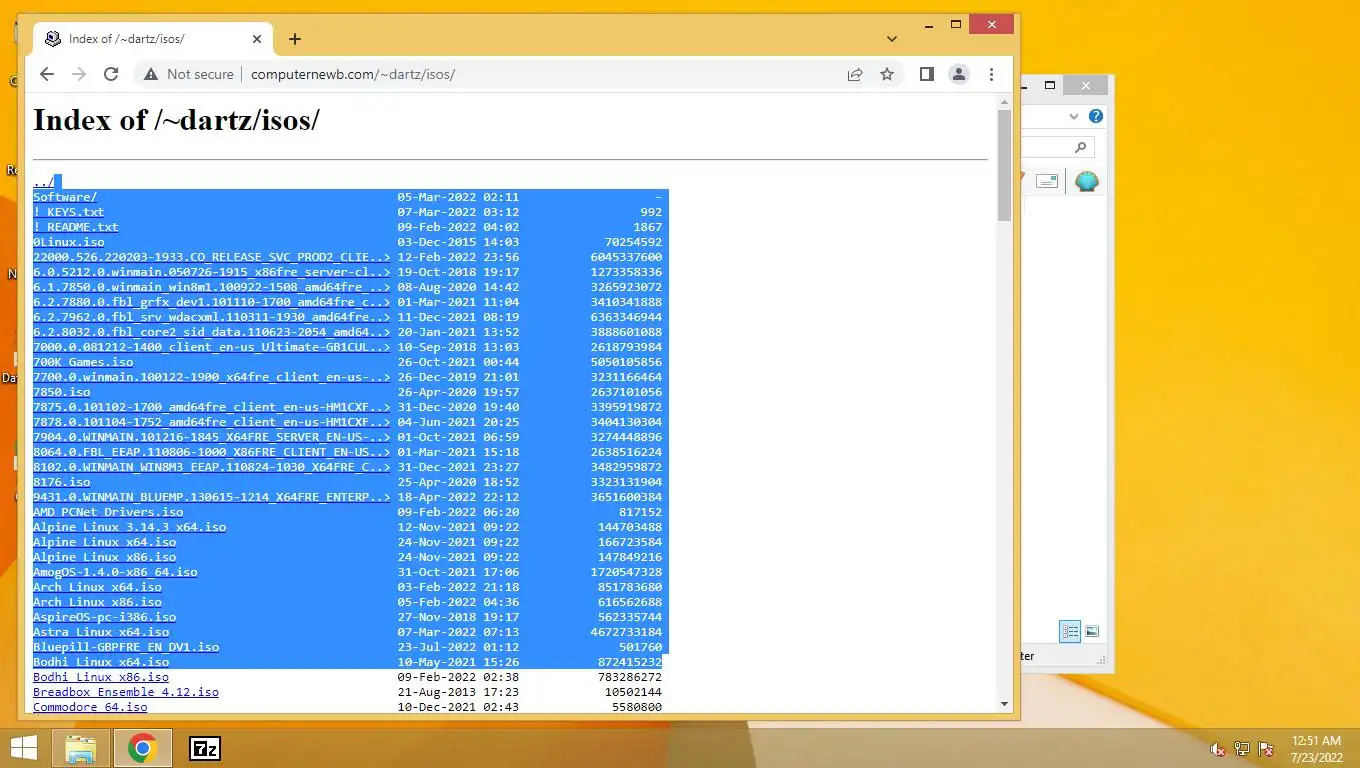The width and height of the screenshot is (1360, 768).
Task: Close the Index of /~dartz/isos/ tab
Action: (x=257, y=39)
